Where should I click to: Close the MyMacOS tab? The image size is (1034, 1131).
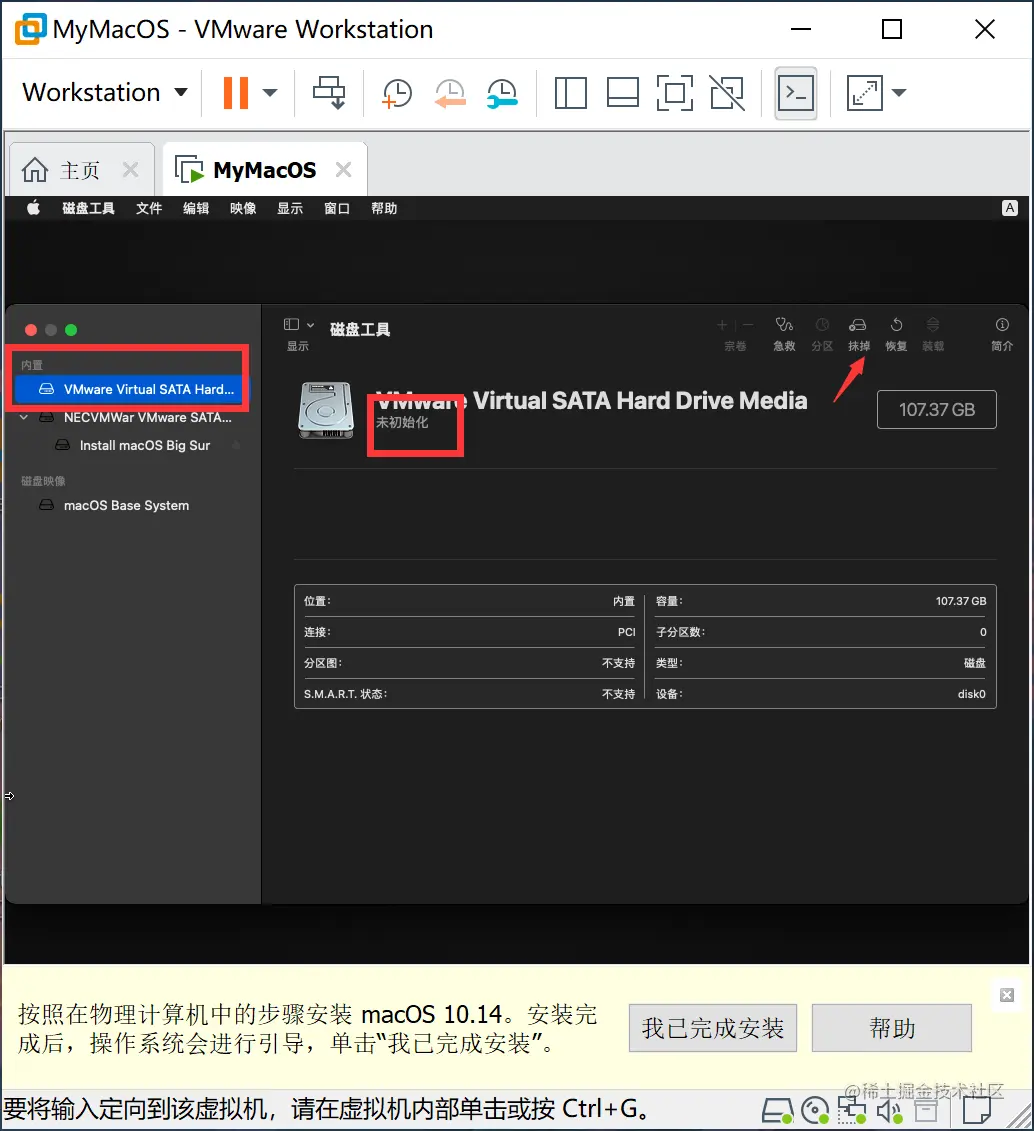tap(344, 170)
